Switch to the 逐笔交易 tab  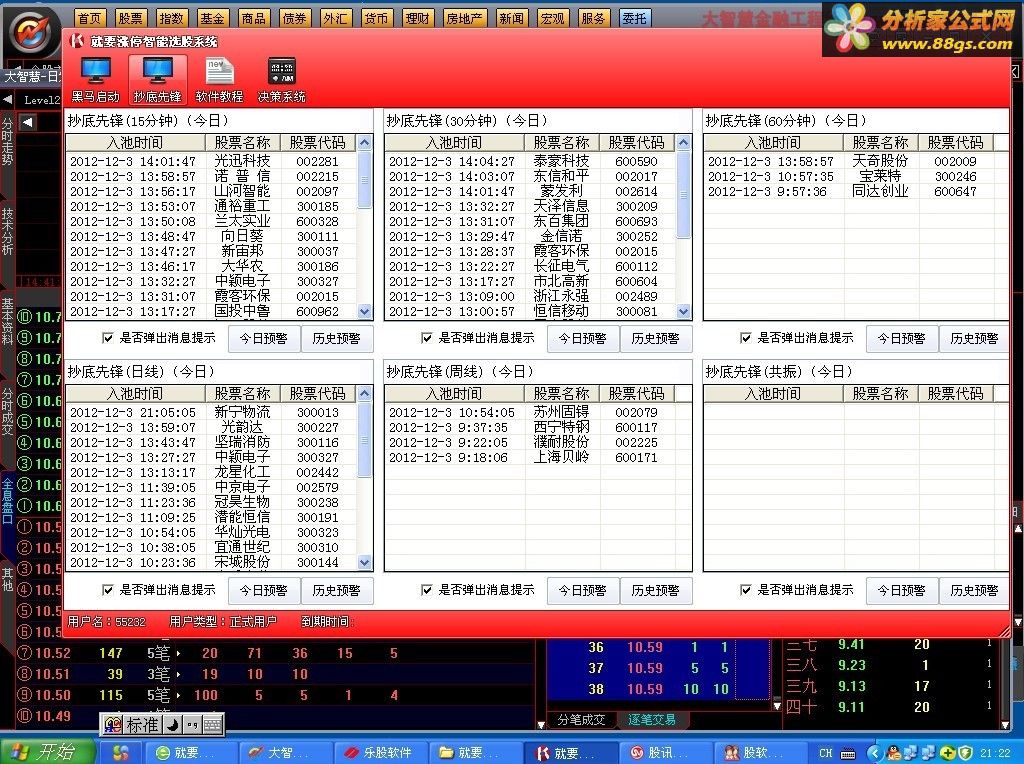[x=651, y=720]
